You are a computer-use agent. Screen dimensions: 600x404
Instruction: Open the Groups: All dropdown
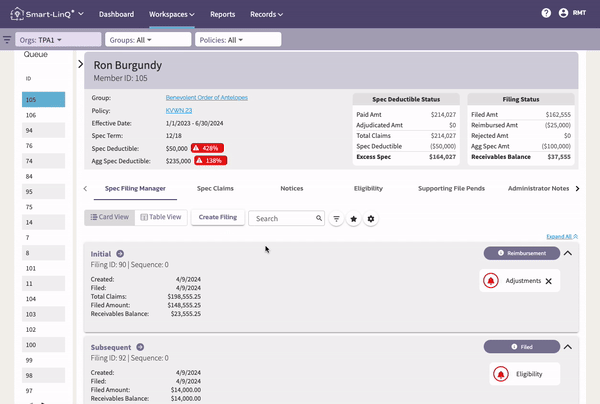click(148, 40)
